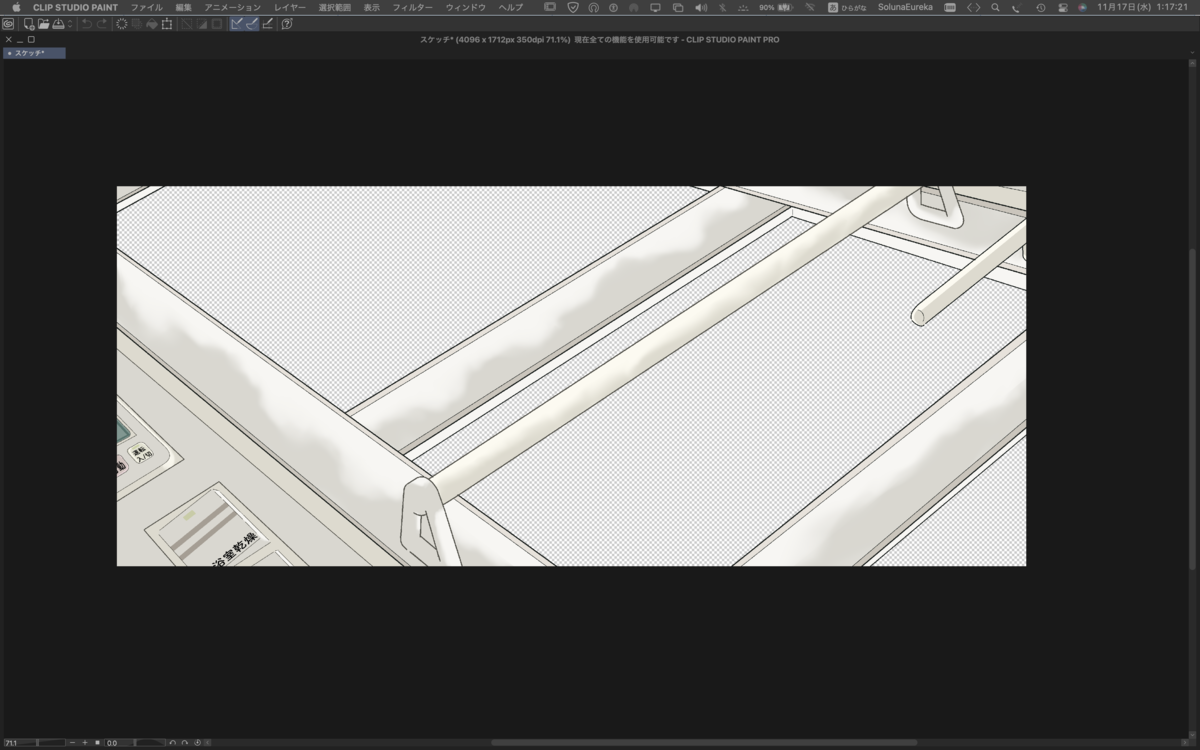Open the 表示 menu

click(372, 7)
